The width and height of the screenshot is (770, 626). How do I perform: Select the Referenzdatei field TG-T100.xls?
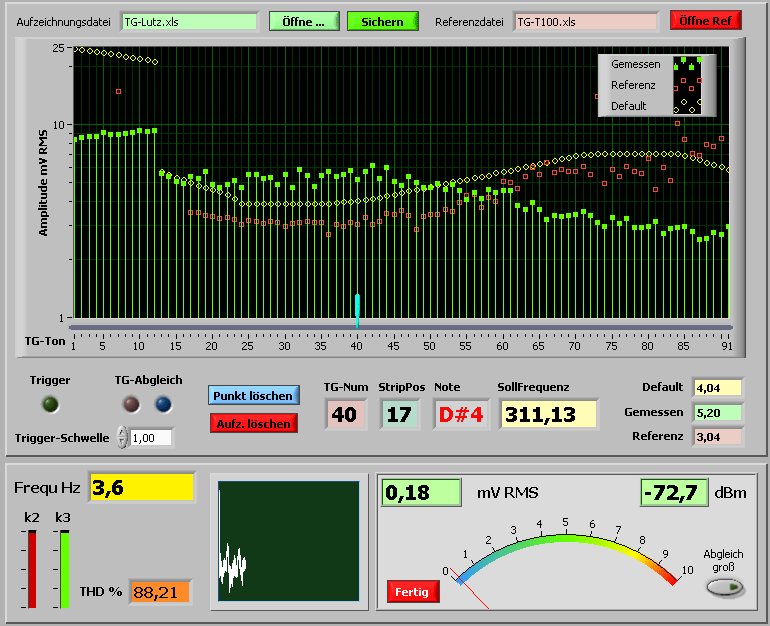[586, 22]
